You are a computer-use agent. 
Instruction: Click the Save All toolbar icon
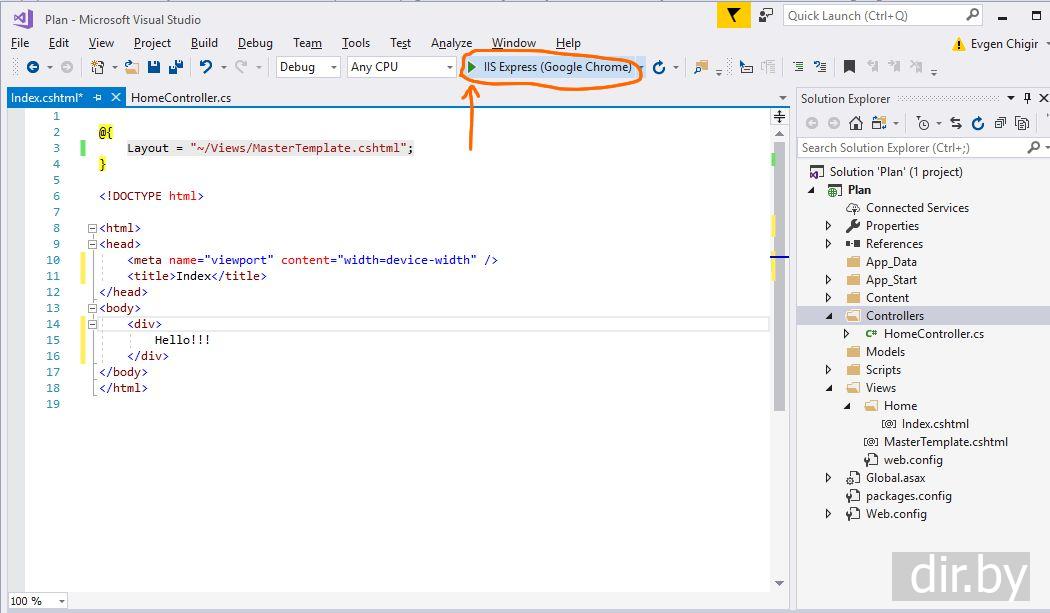click(x=176, y=67)
